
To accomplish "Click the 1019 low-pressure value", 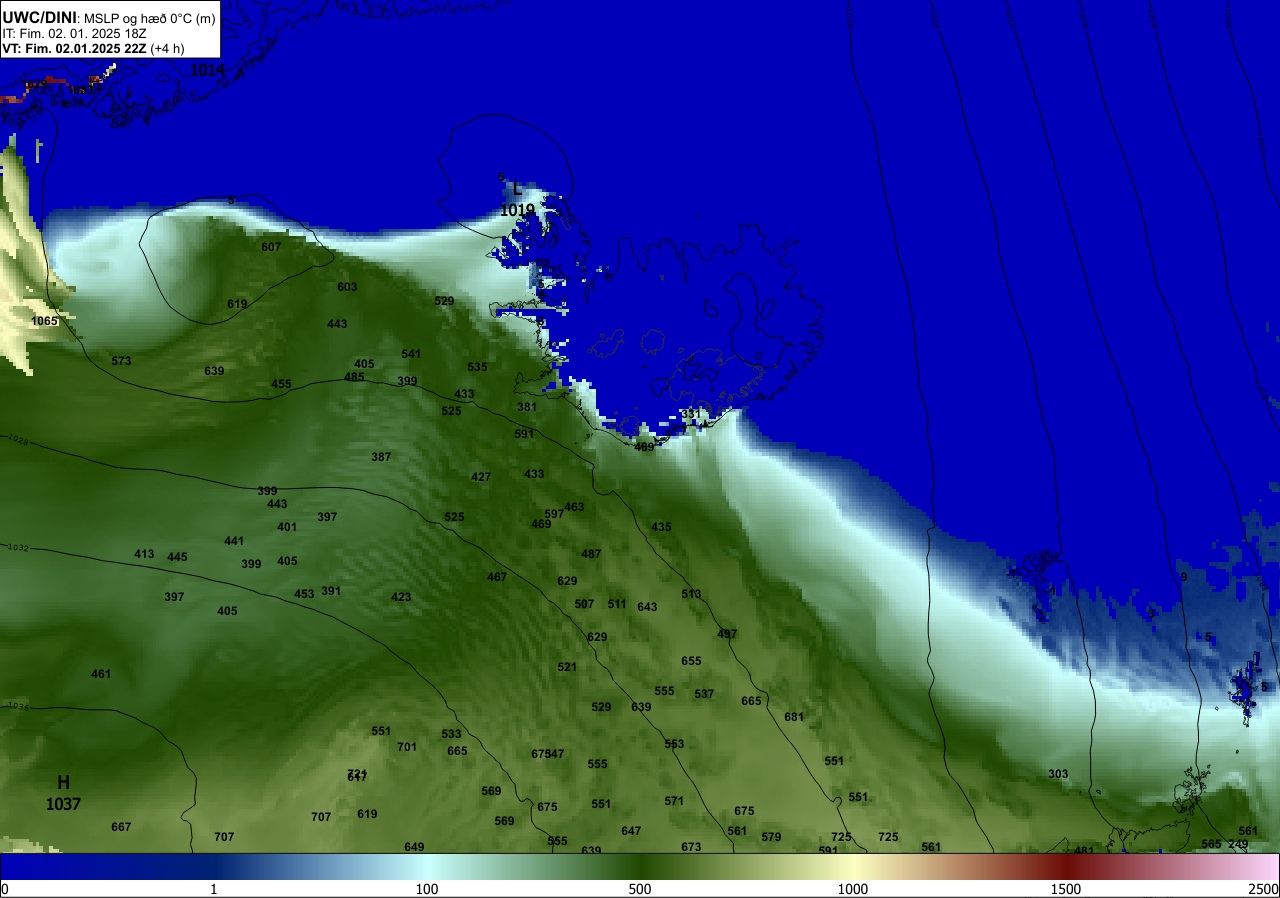I will click(517, 211).
